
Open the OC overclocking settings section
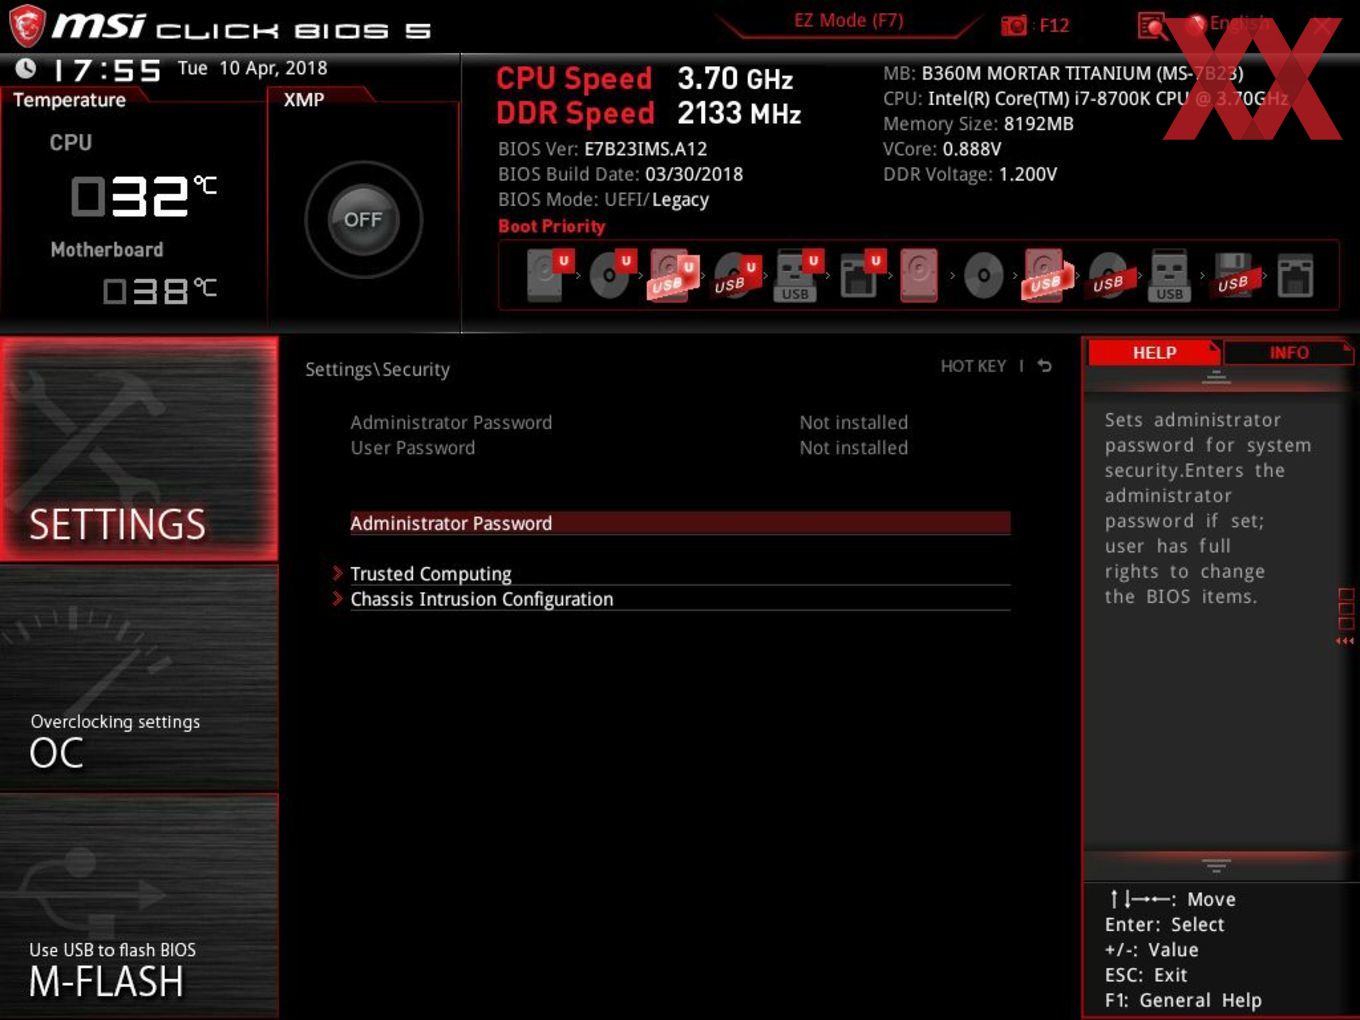pyautogui.click(x=139, y=678)
